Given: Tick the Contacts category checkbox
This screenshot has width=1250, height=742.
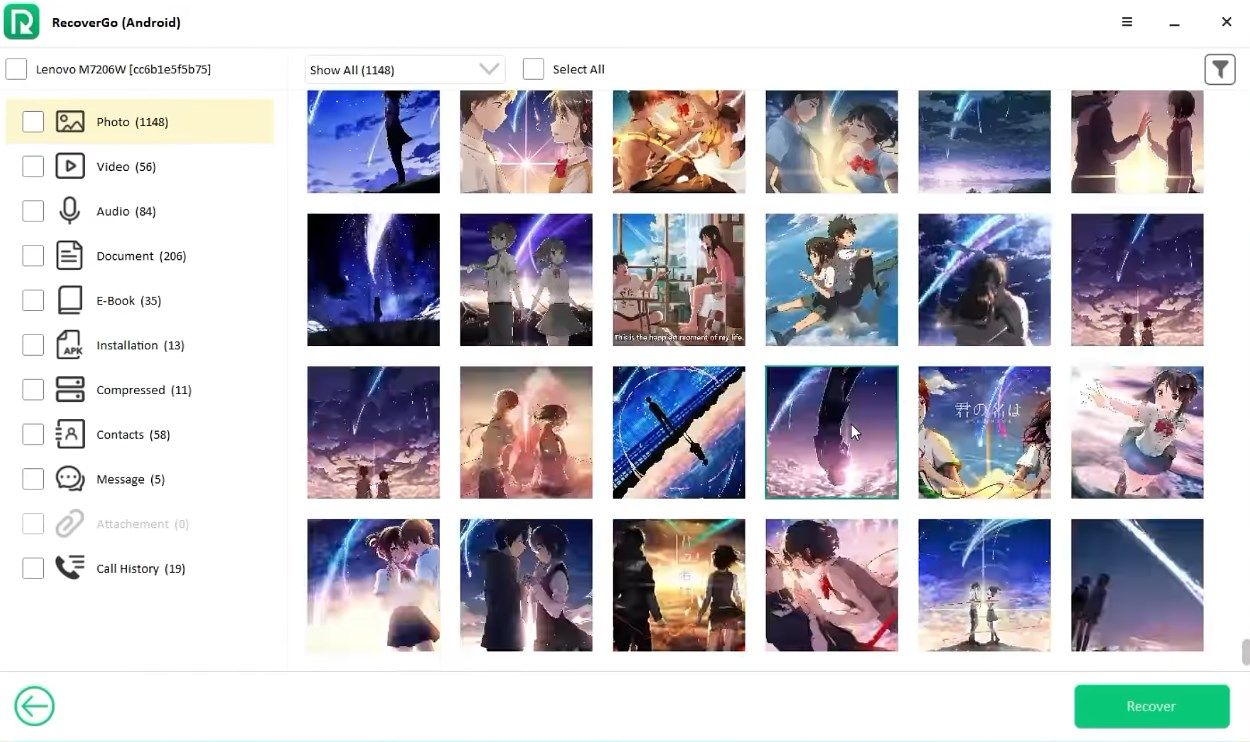Looking at the screenshot, I should tap(33, 434).
